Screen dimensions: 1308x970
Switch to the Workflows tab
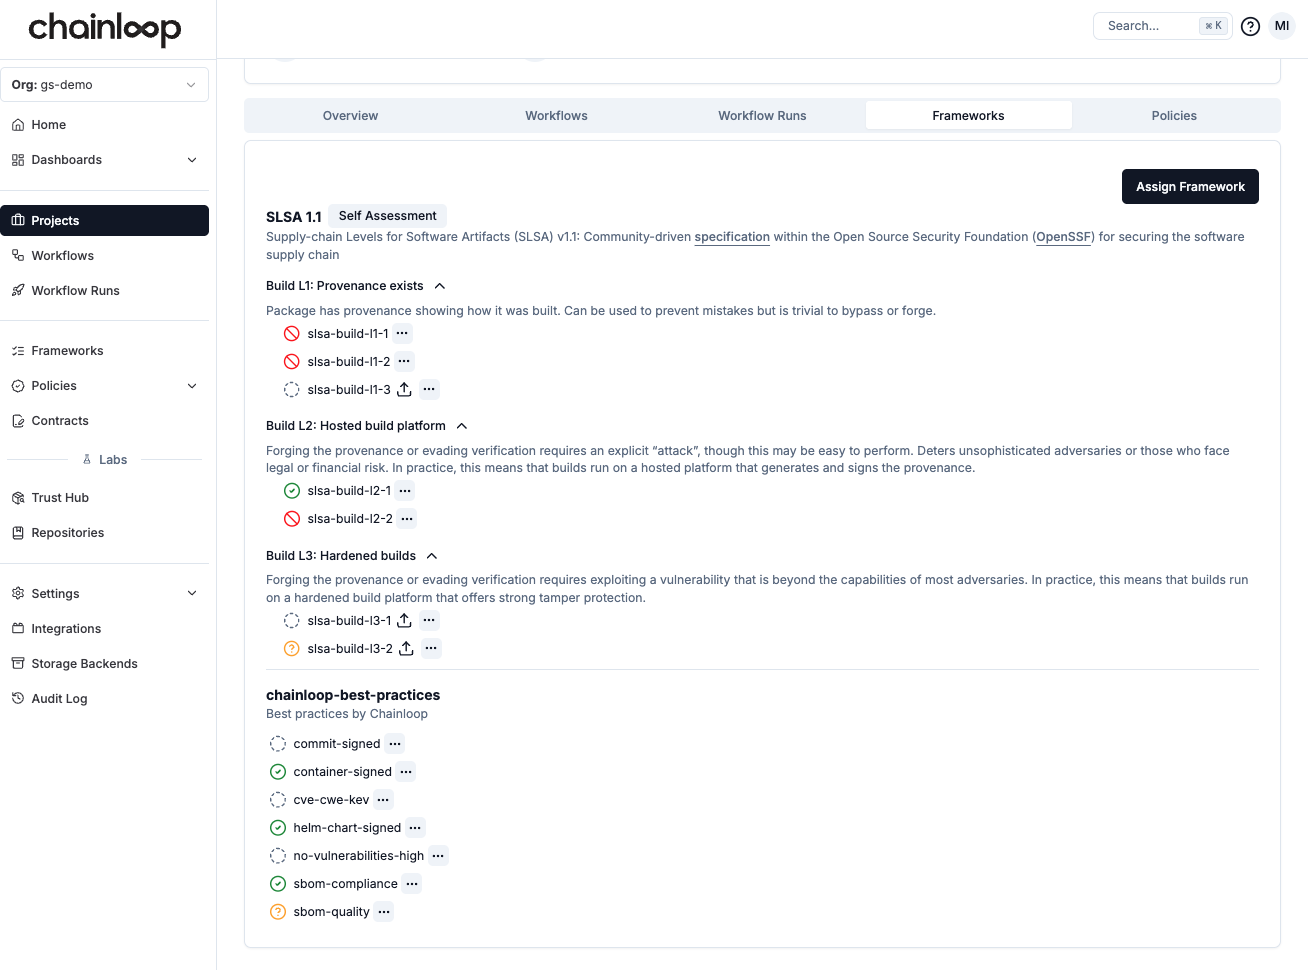(556, 116)
